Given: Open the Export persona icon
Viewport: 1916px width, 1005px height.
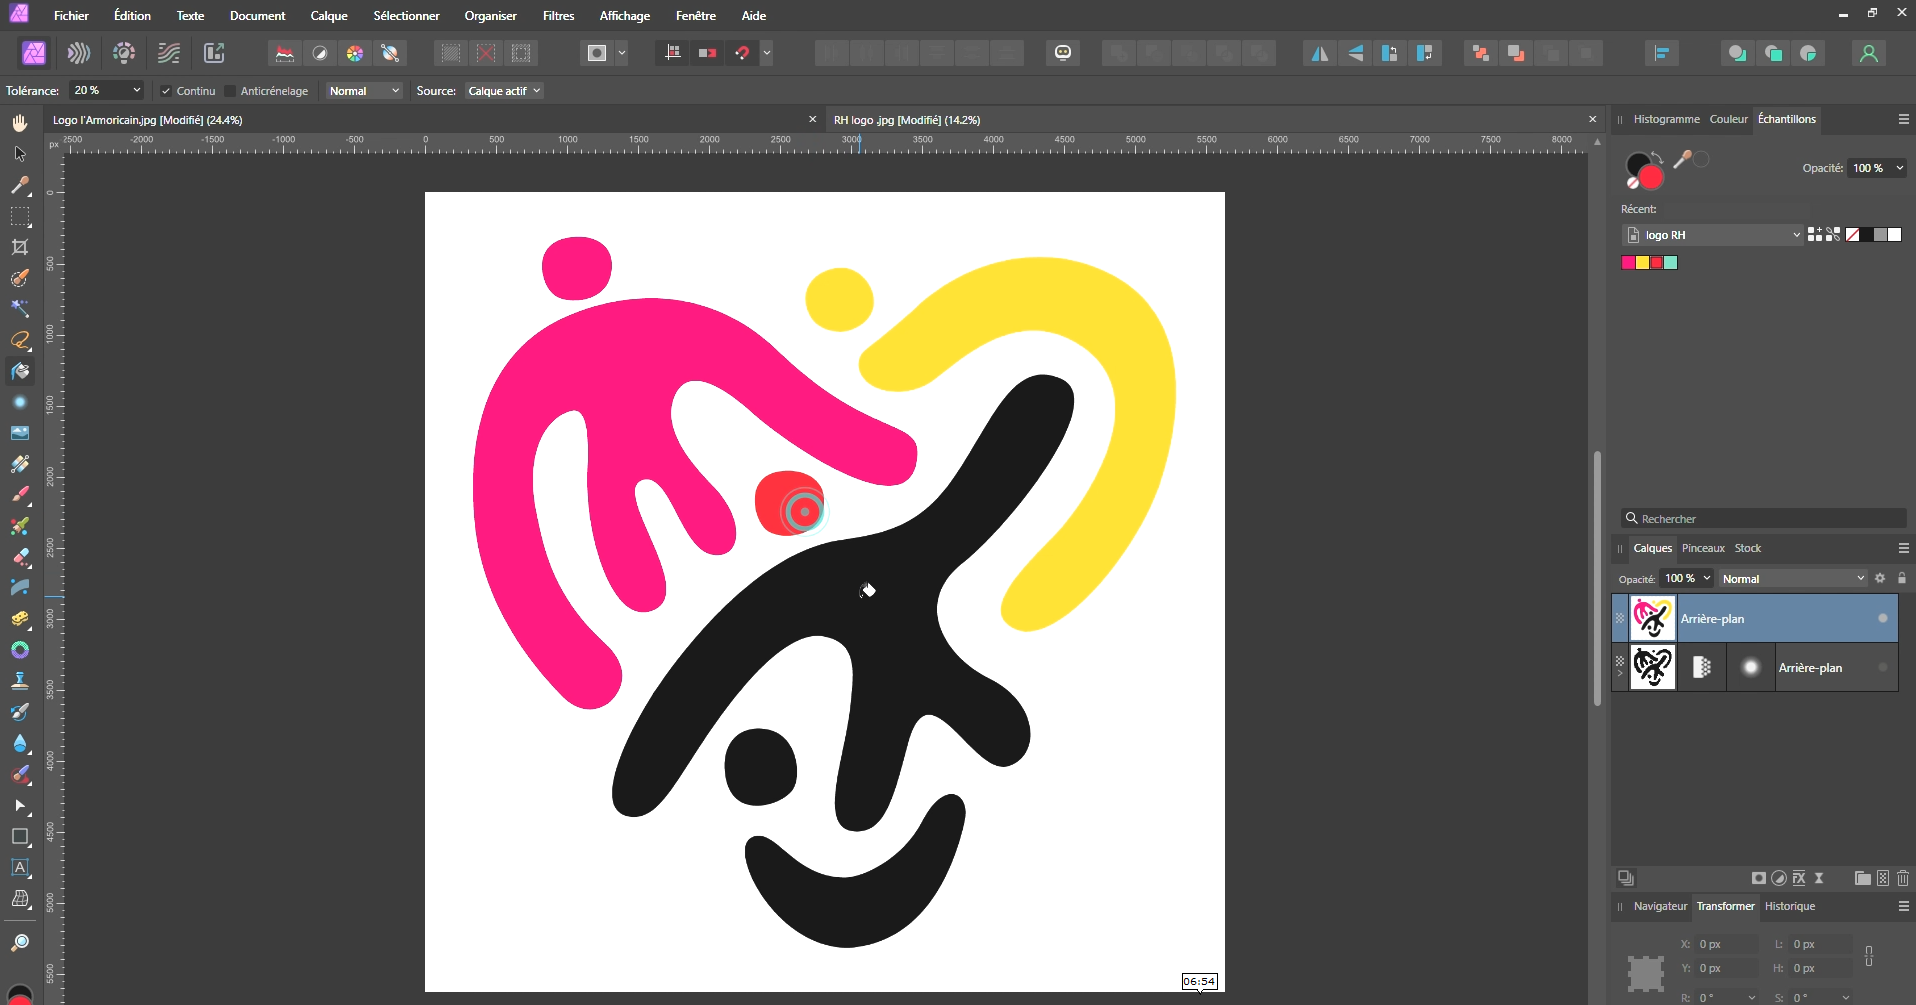Looking at the screenshot, I should [214, 53].
